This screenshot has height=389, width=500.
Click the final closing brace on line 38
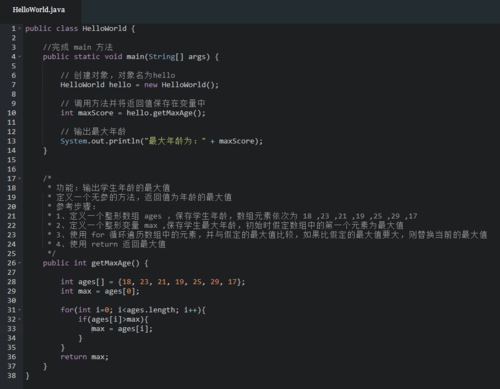pyautogui.click(x=27, y=376)
